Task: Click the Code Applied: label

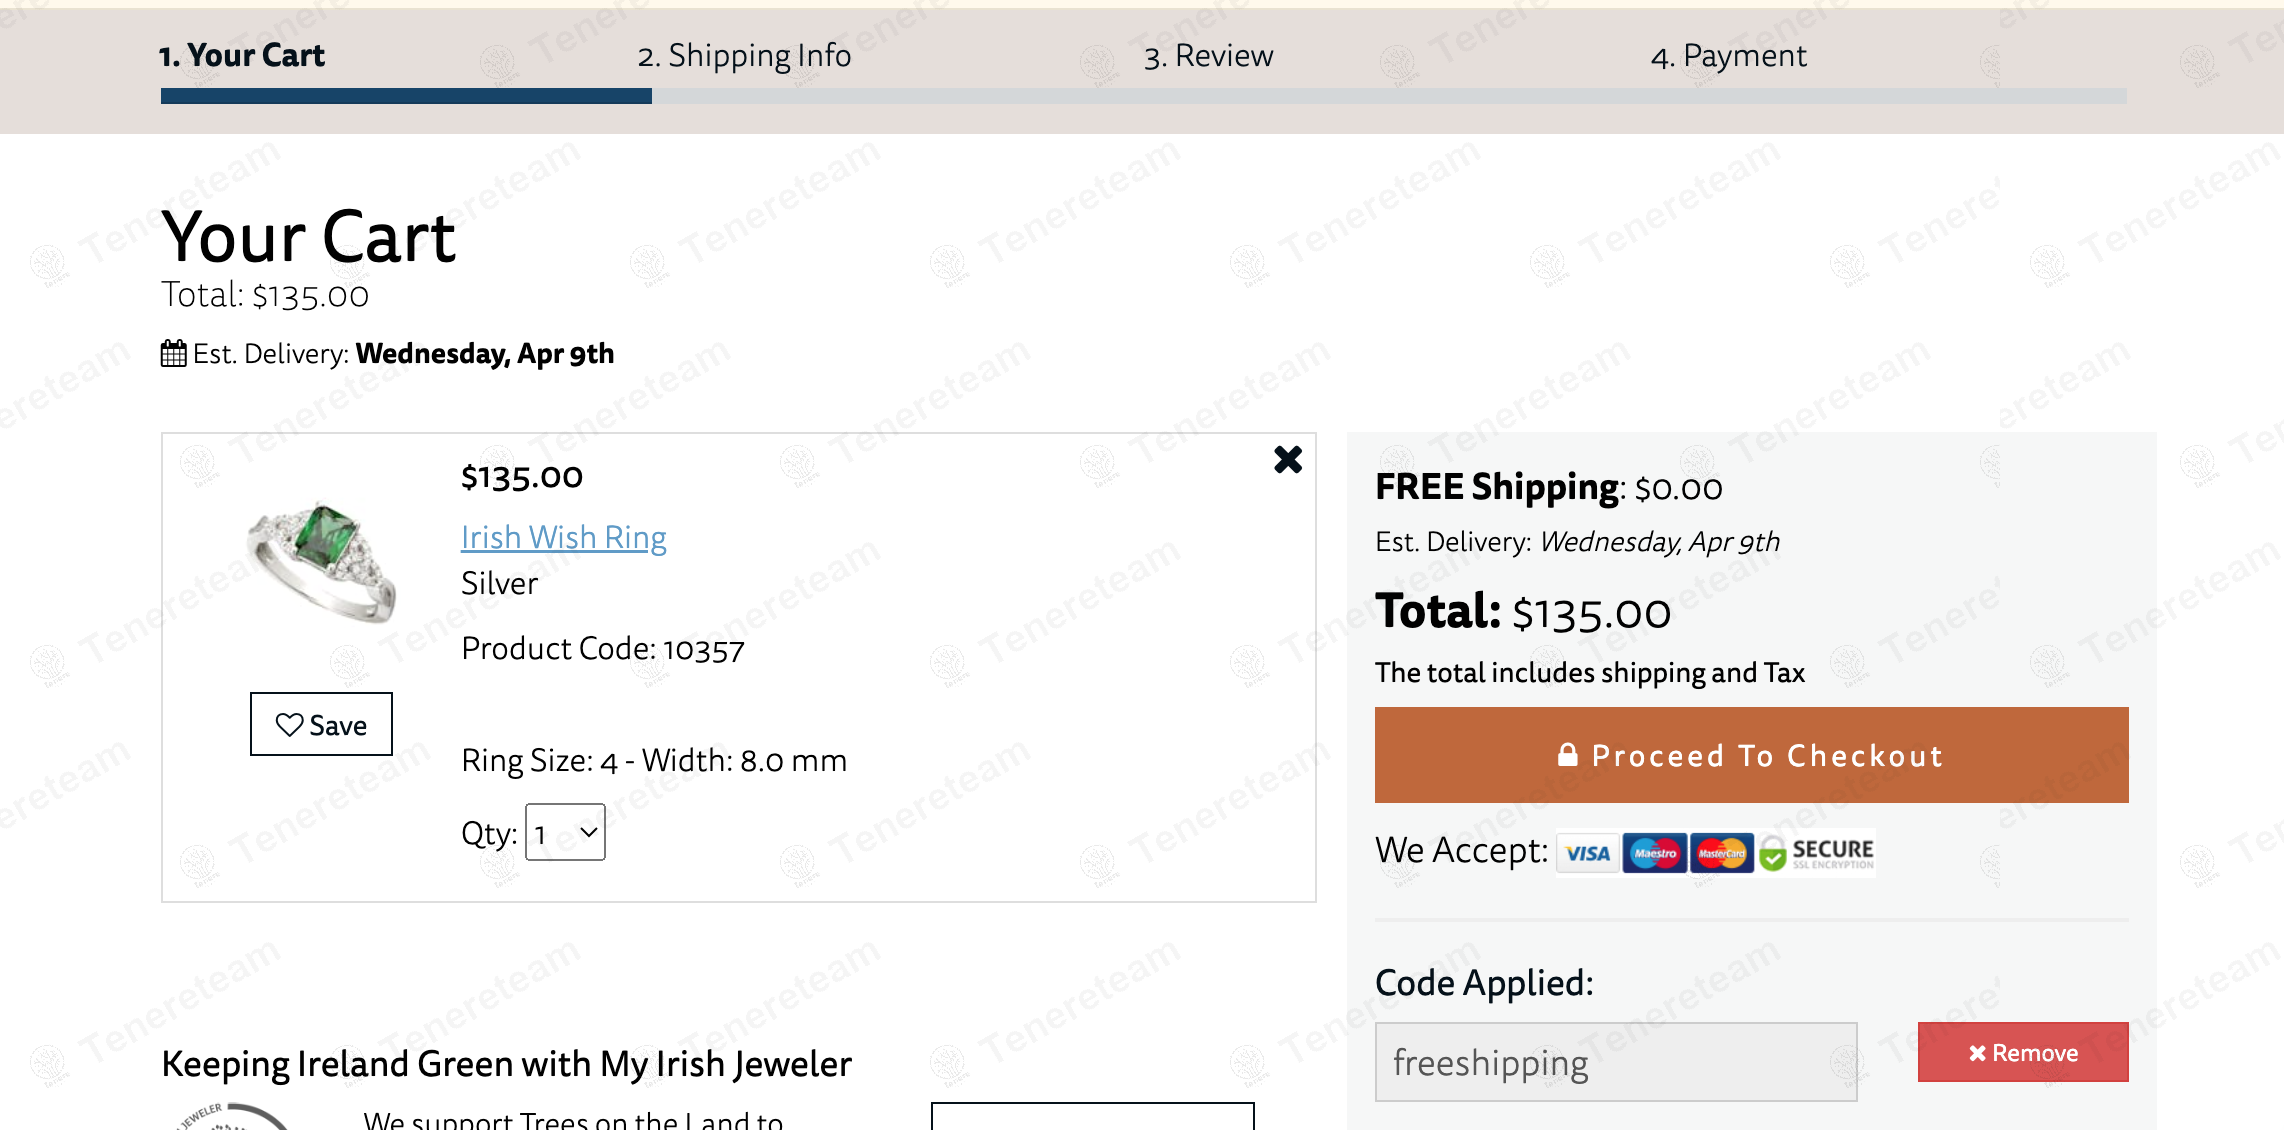Action: point(1484,983)
